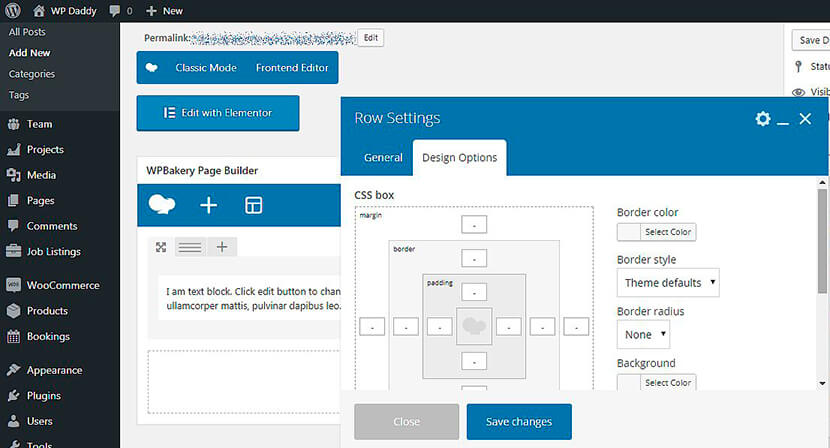
Task: Click the Close button in Row Settings
Action: (407, 422)
